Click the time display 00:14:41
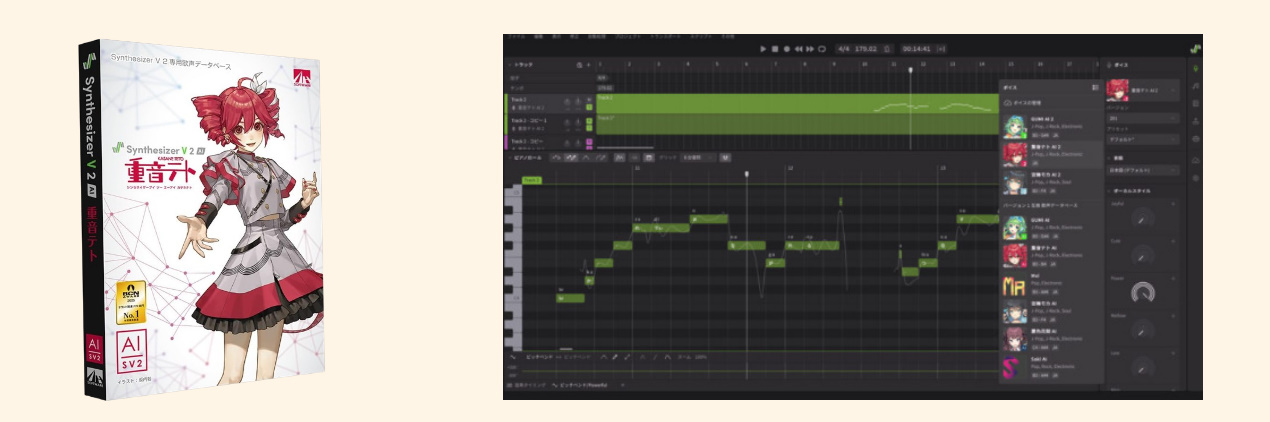This screenshot has height=422, width=1270. pos(916,48)
